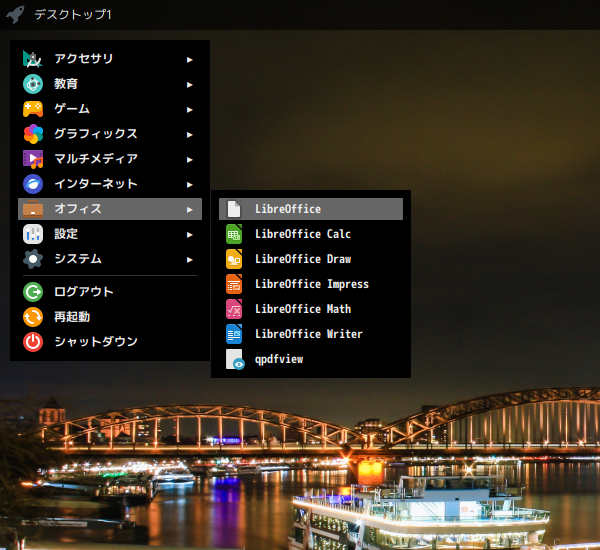600x550 pixels.
Task: Launch LibreOffice Impress
Action: pyautogui.click(x=311, y=284)
